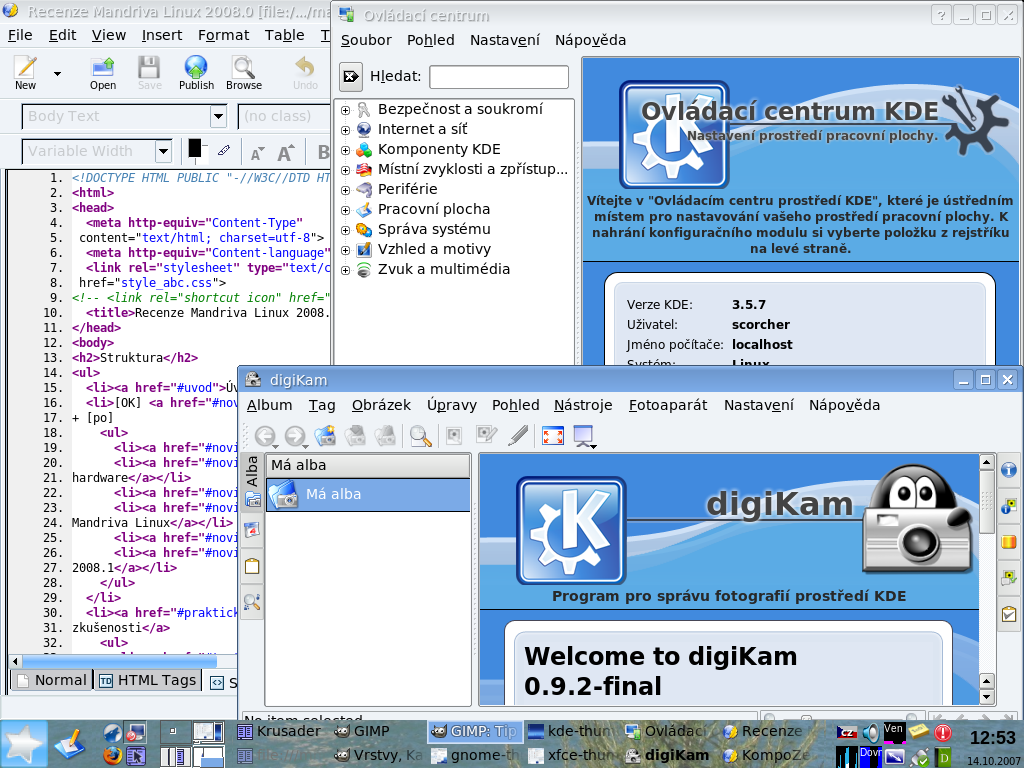This screenshot has width=1024, height=768.
Task: Click the horizontal scrollbar in KompoZer source view
Action: pos(118,661)
